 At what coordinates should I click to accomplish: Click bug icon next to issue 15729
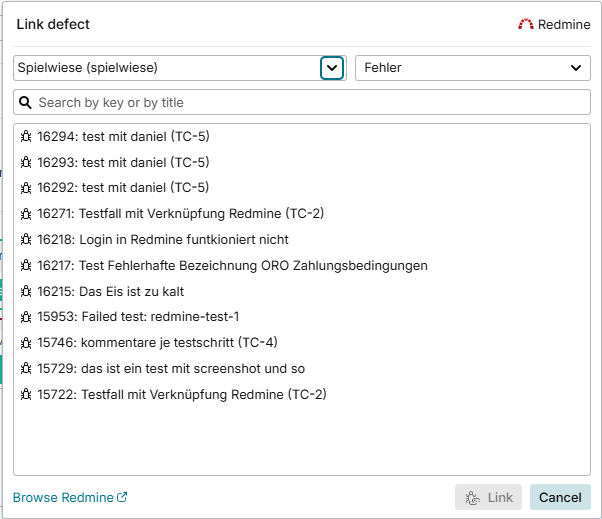pyautogui.click(x=26, y=369)
